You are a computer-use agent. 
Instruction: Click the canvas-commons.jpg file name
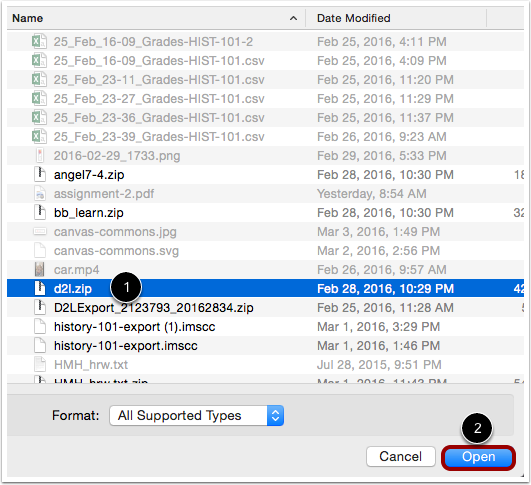coord(115,232)
